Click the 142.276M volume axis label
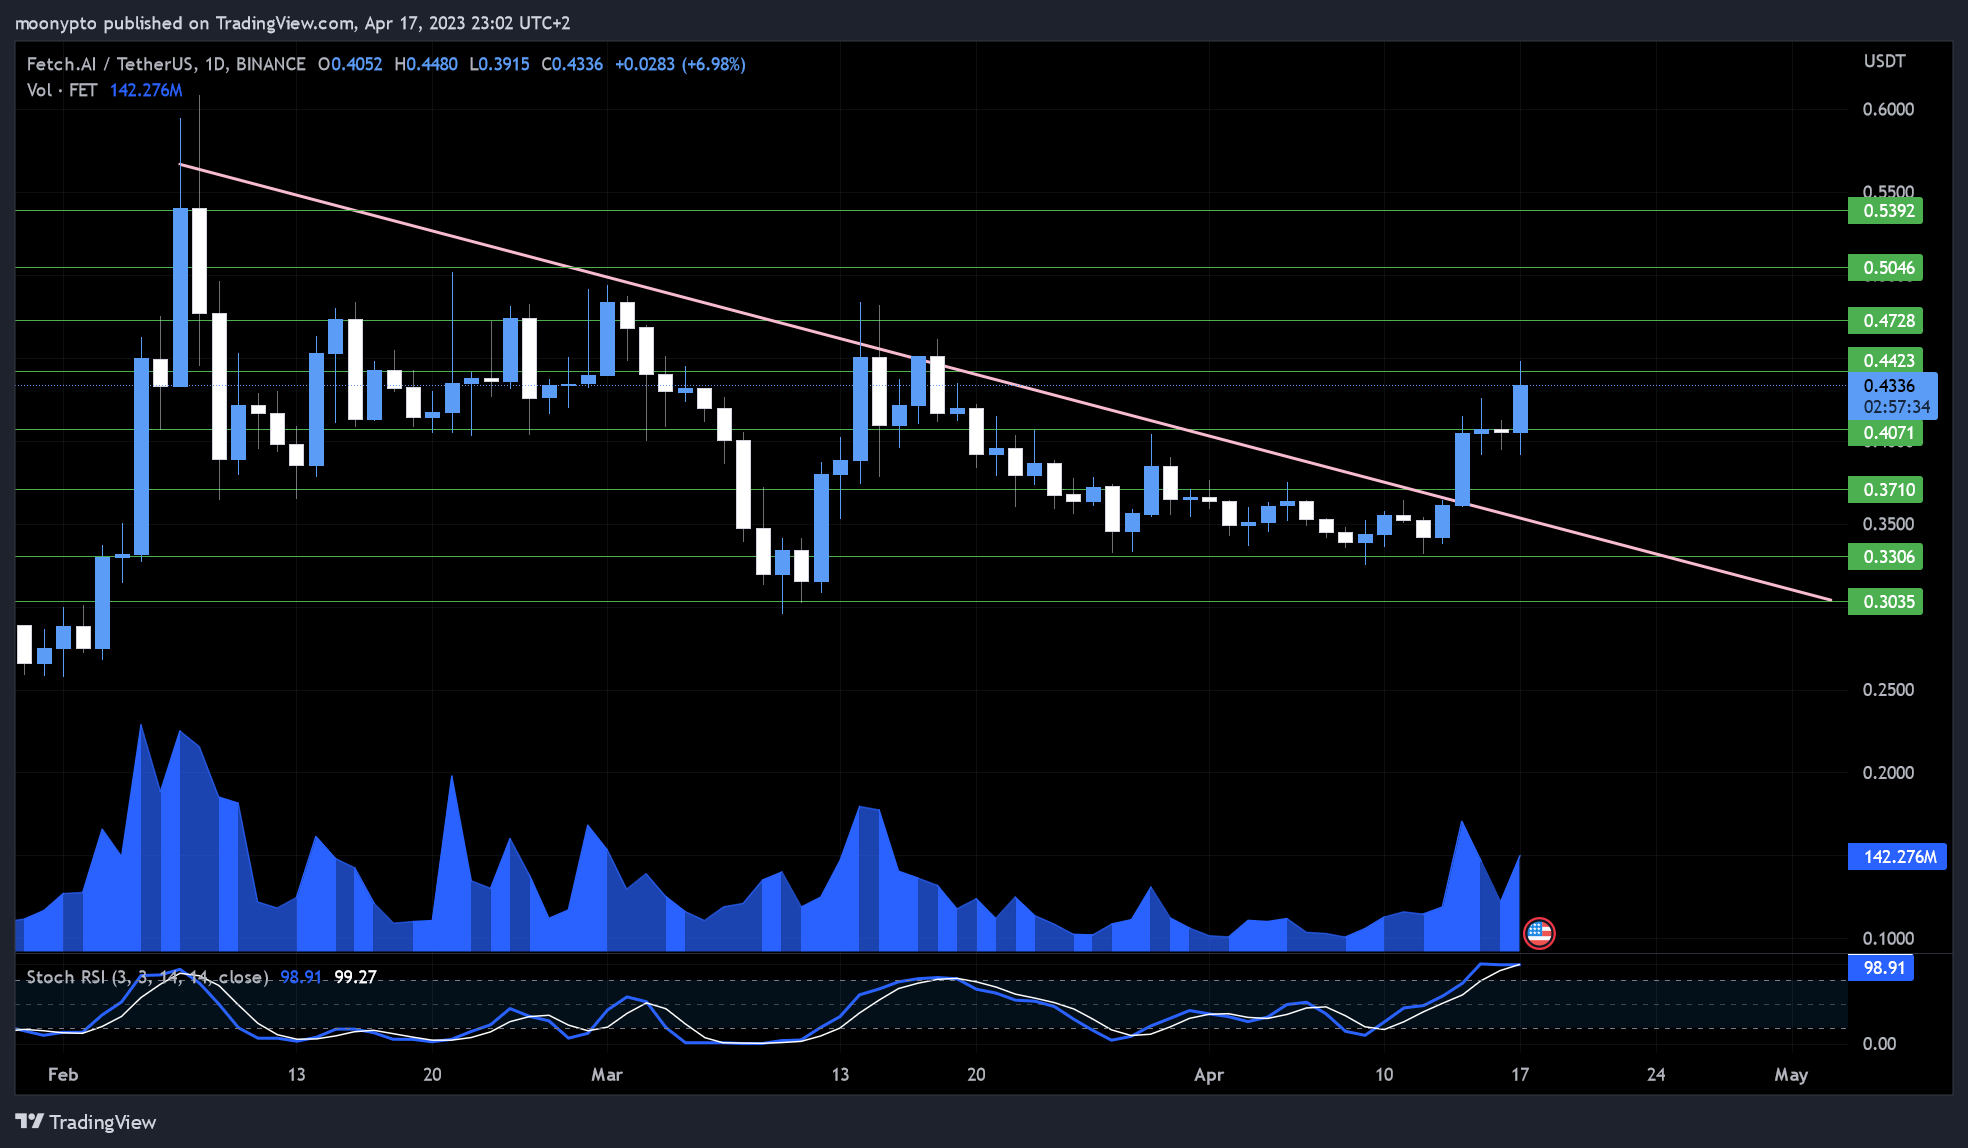1968x1148 pixels. [x=1897, y=857]
